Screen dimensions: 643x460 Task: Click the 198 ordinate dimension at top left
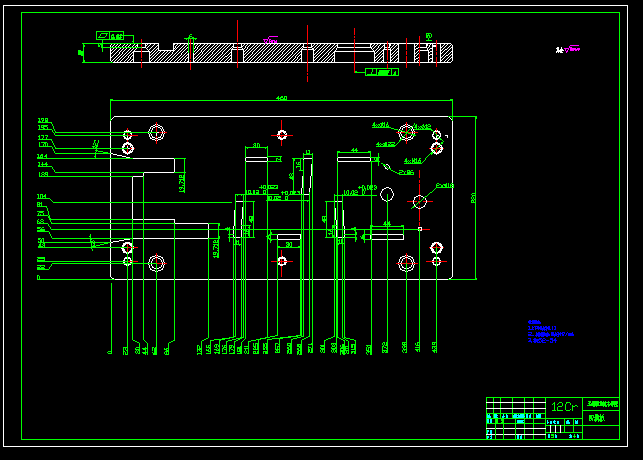click(x=43, y=120)
